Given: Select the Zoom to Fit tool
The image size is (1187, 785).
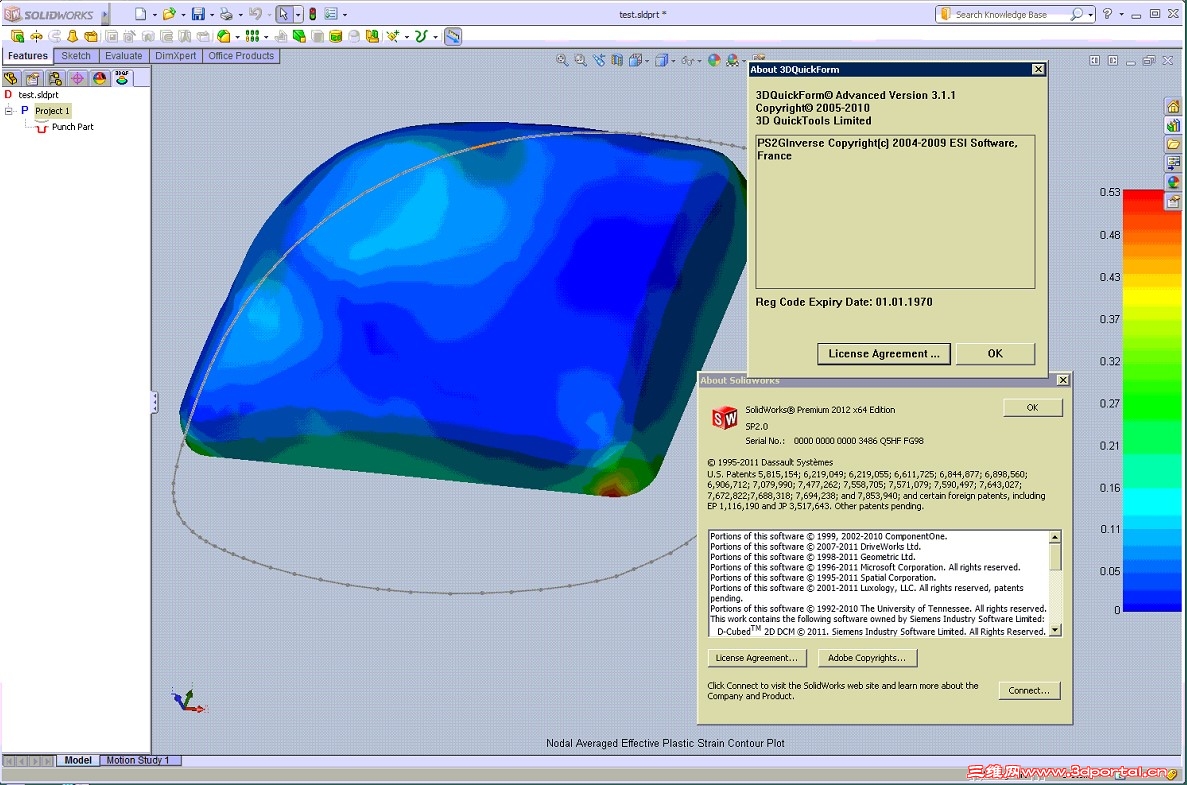Looking at the screenshot, I should [x=561, y=60].
